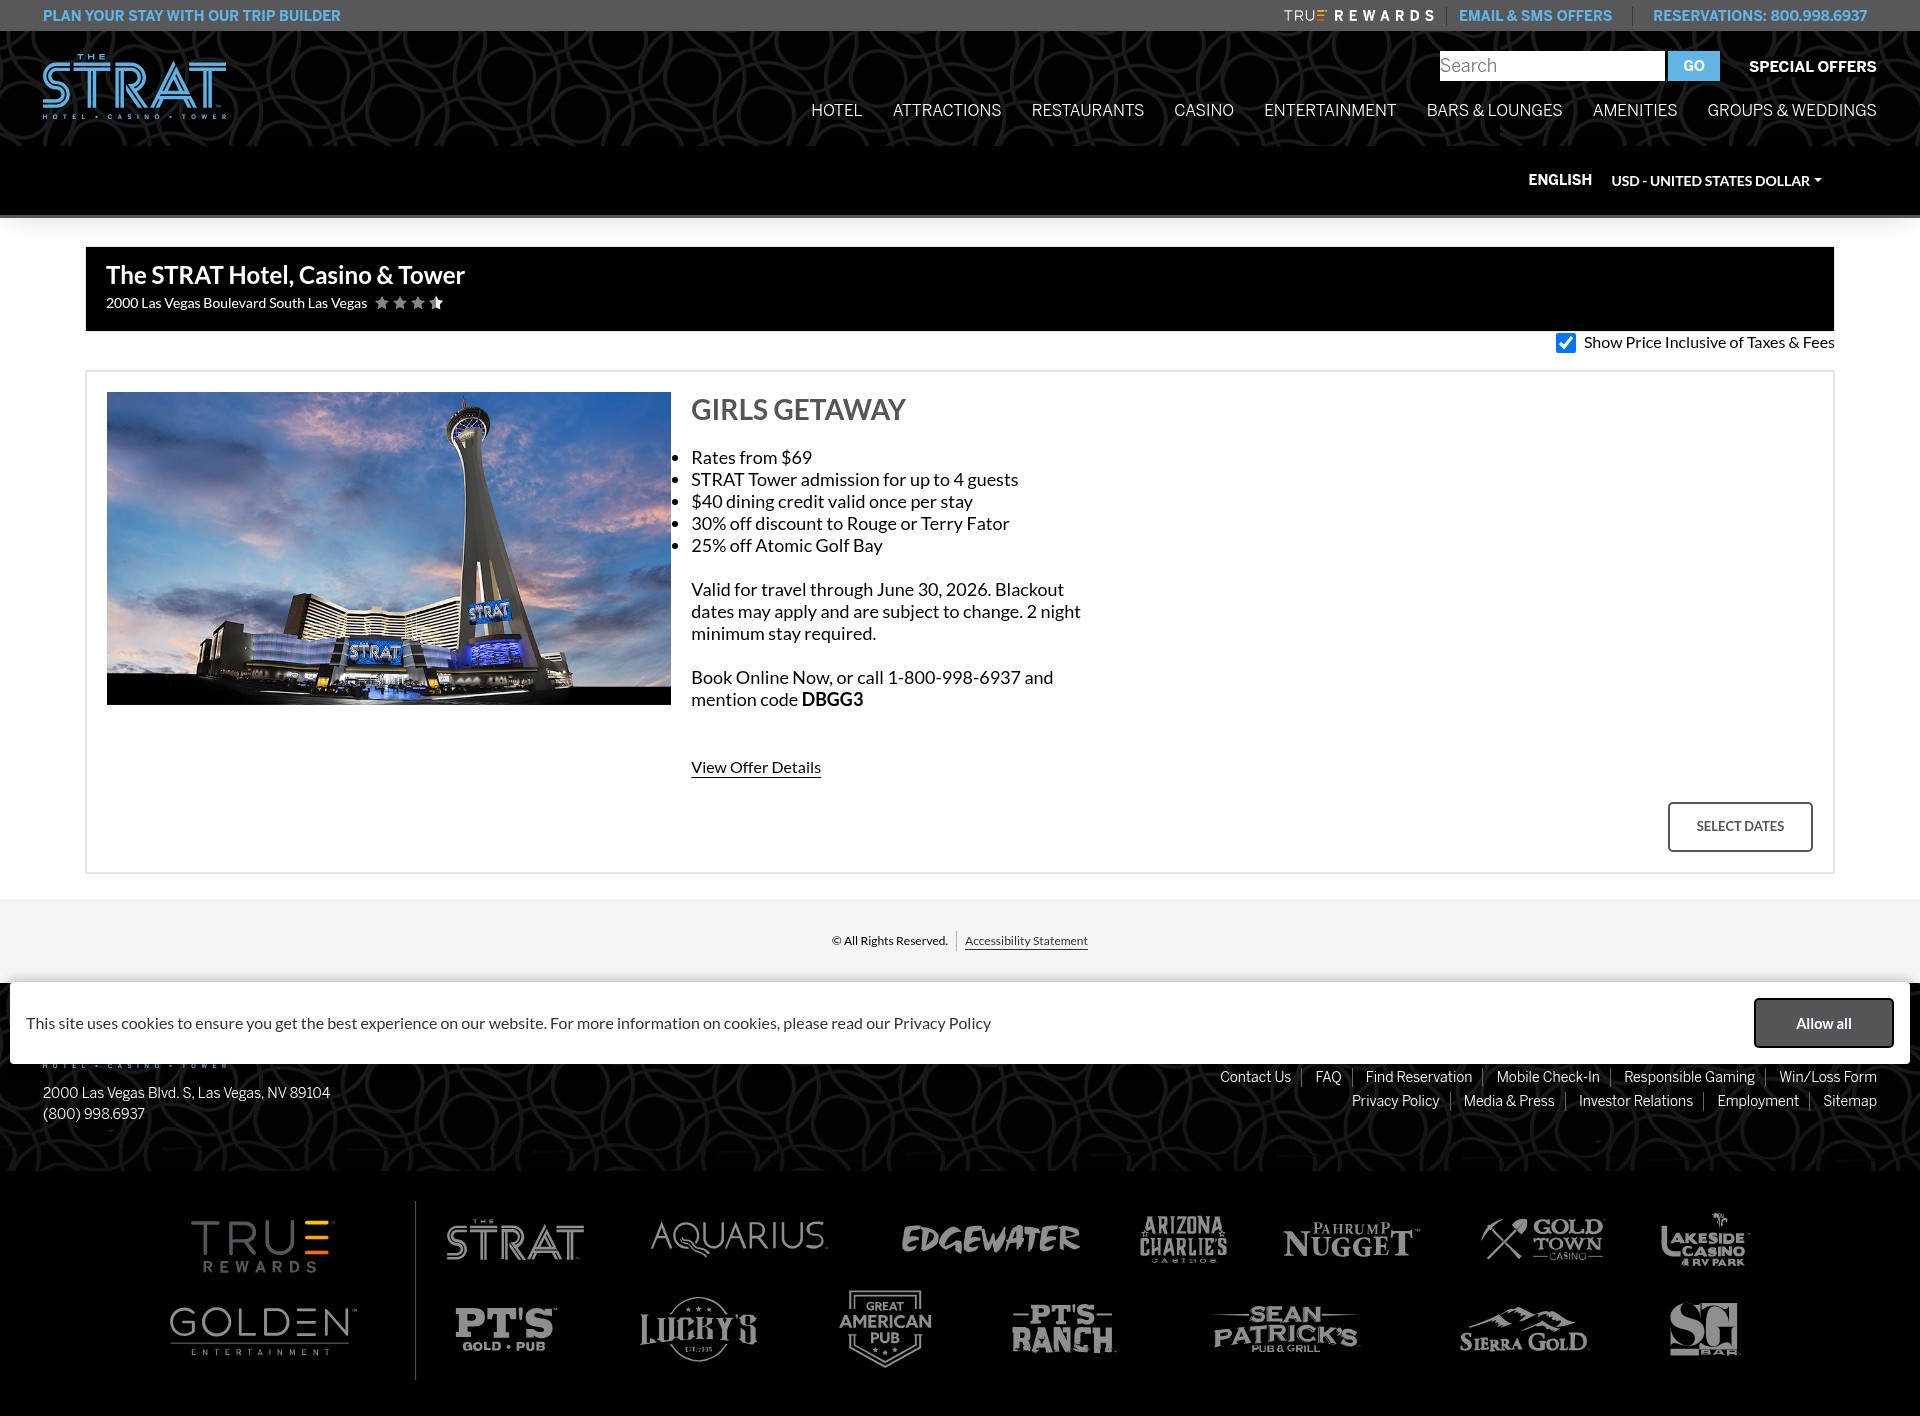Open the Amenities menu
This screenshot has width=1920, height=1416.
click(1634, 110)
